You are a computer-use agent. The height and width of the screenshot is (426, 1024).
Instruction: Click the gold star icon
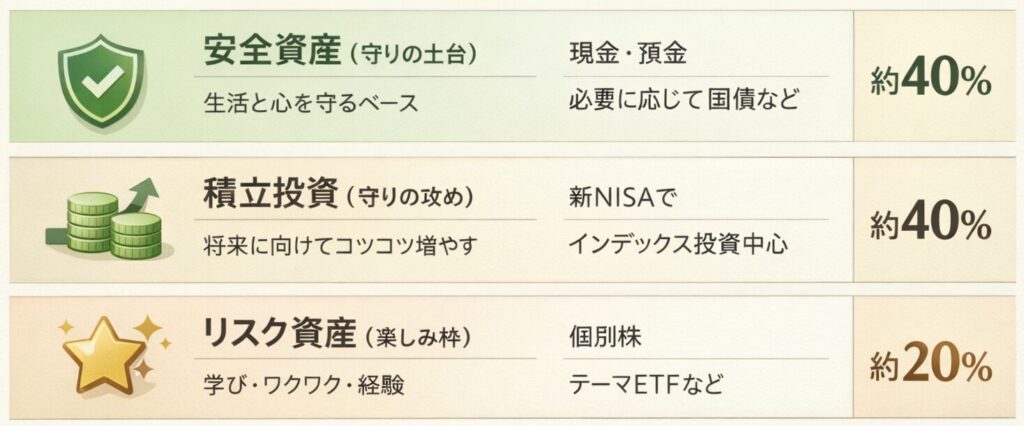(x=103, y=358)
